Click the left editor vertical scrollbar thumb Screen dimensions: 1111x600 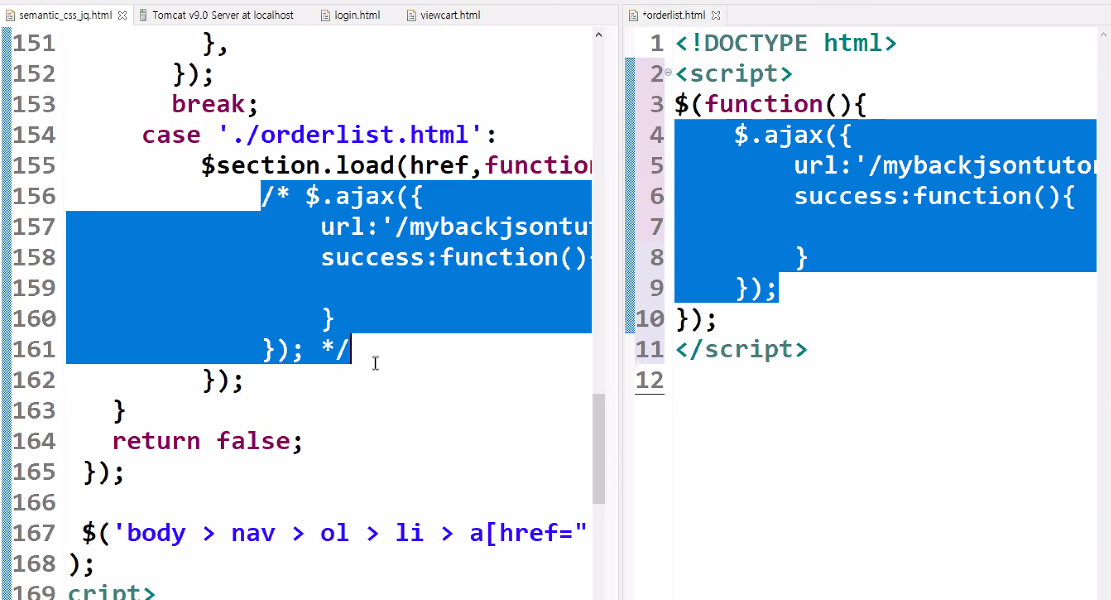[599, 448]
